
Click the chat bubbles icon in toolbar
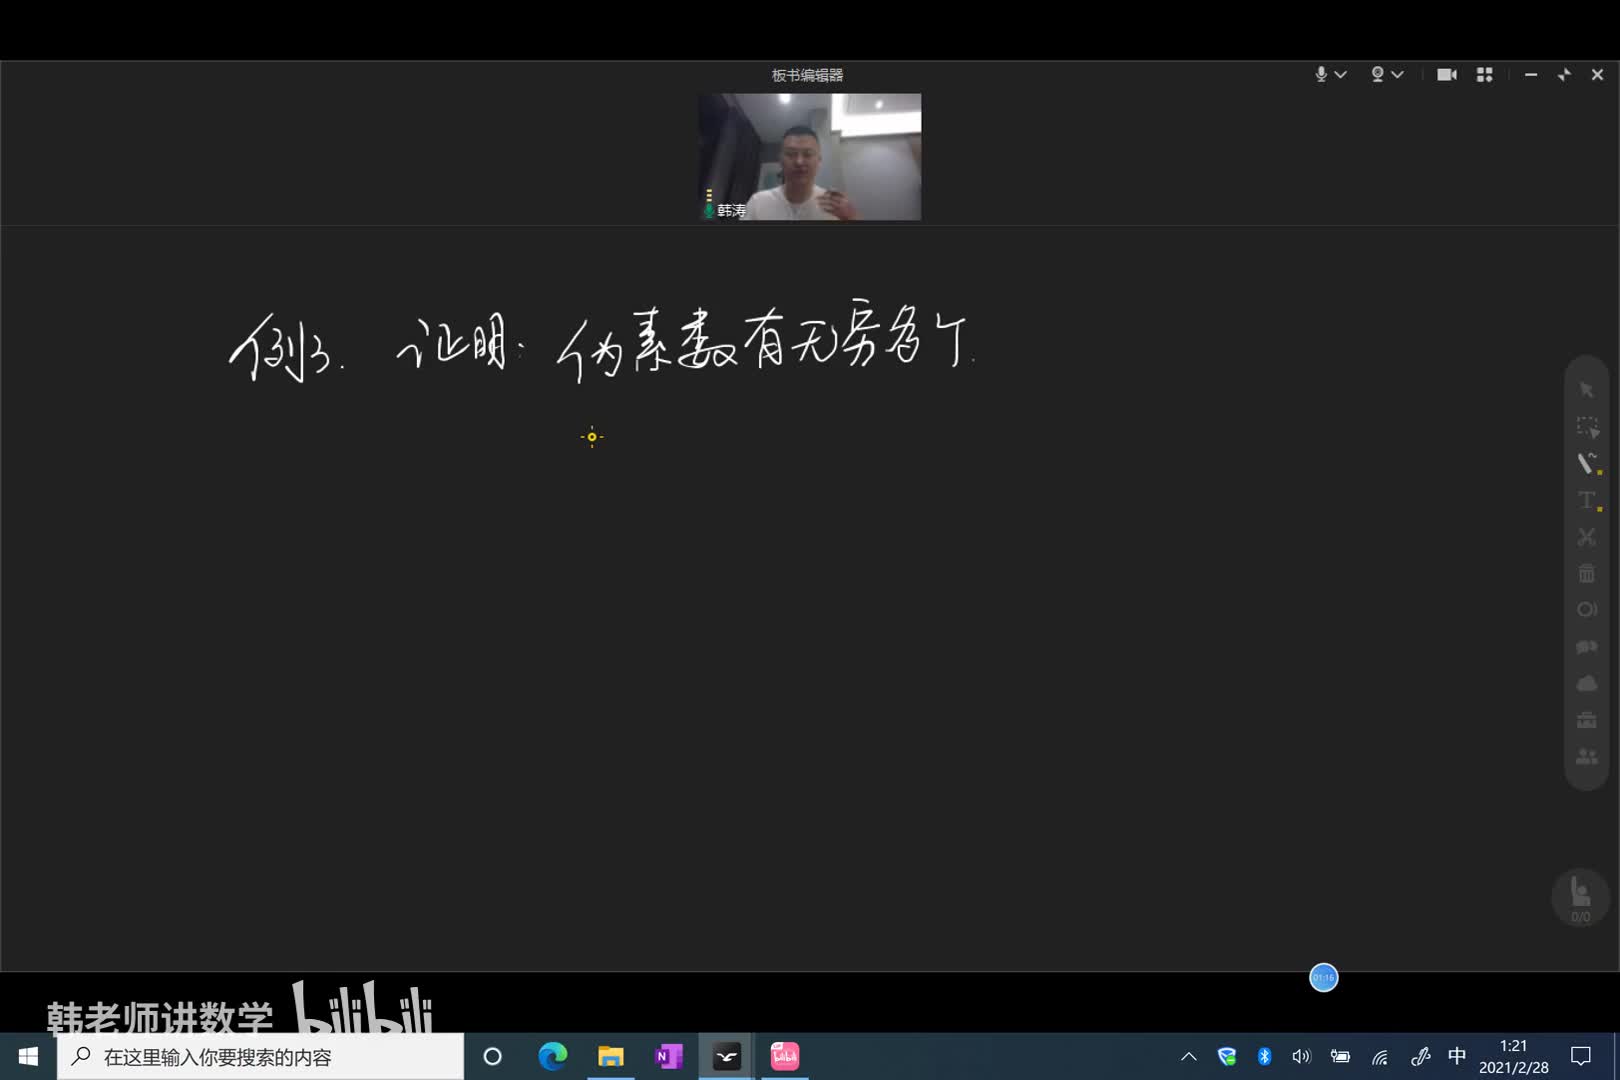[1587, 647]
